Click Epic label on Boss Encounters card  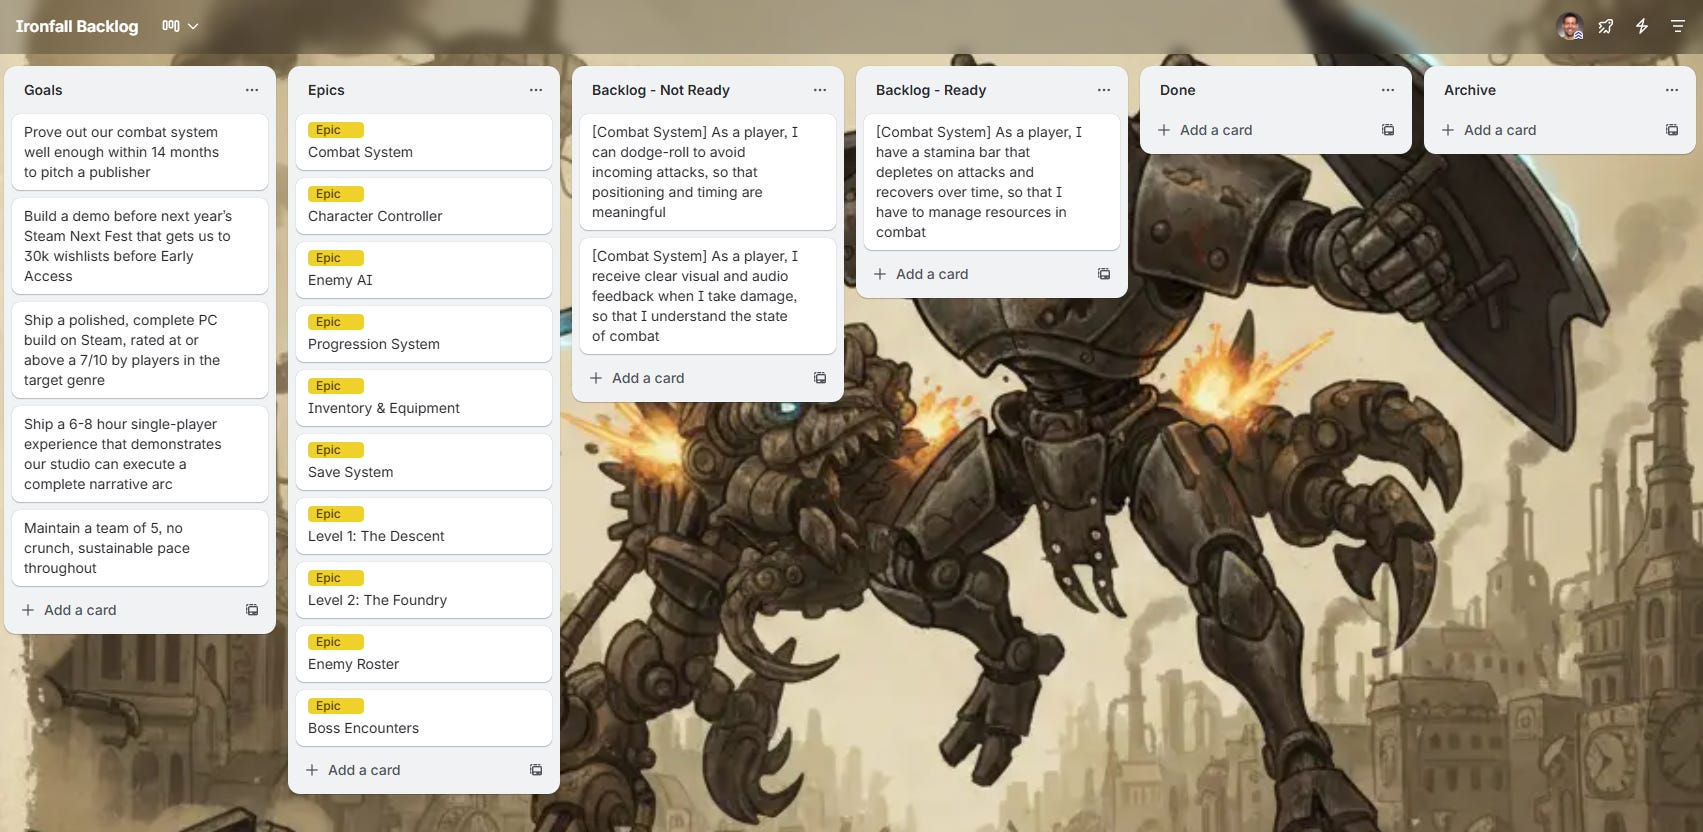[x=336, y=706]
